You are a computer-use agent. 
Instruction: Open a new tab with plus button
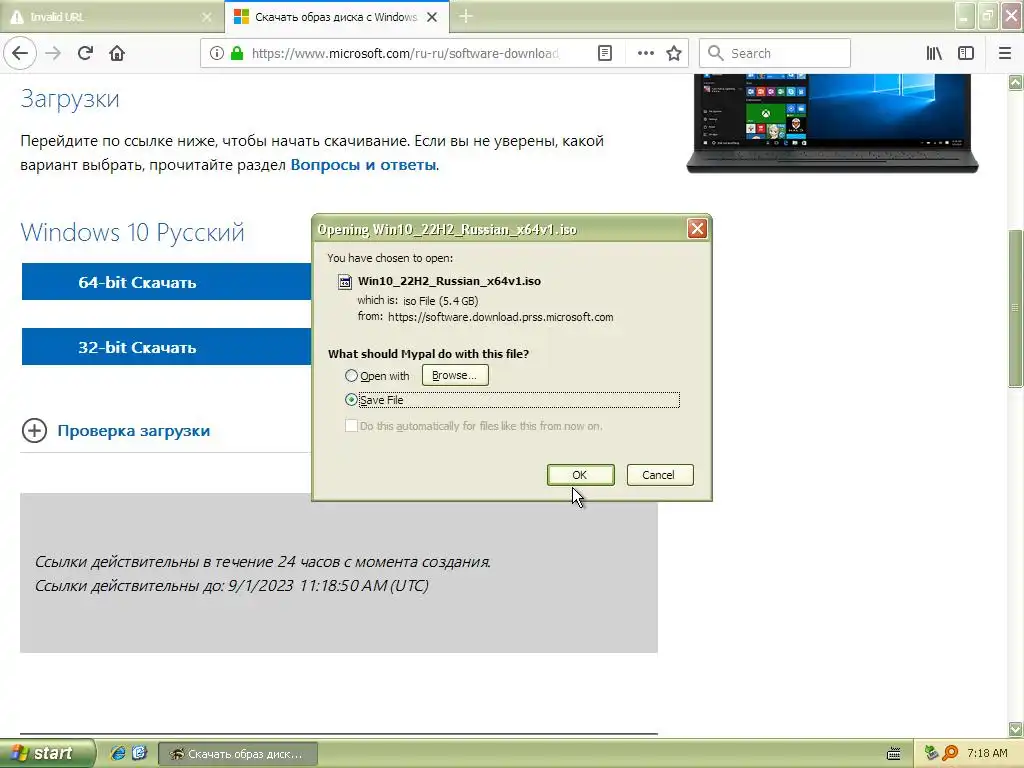[466, 16]
